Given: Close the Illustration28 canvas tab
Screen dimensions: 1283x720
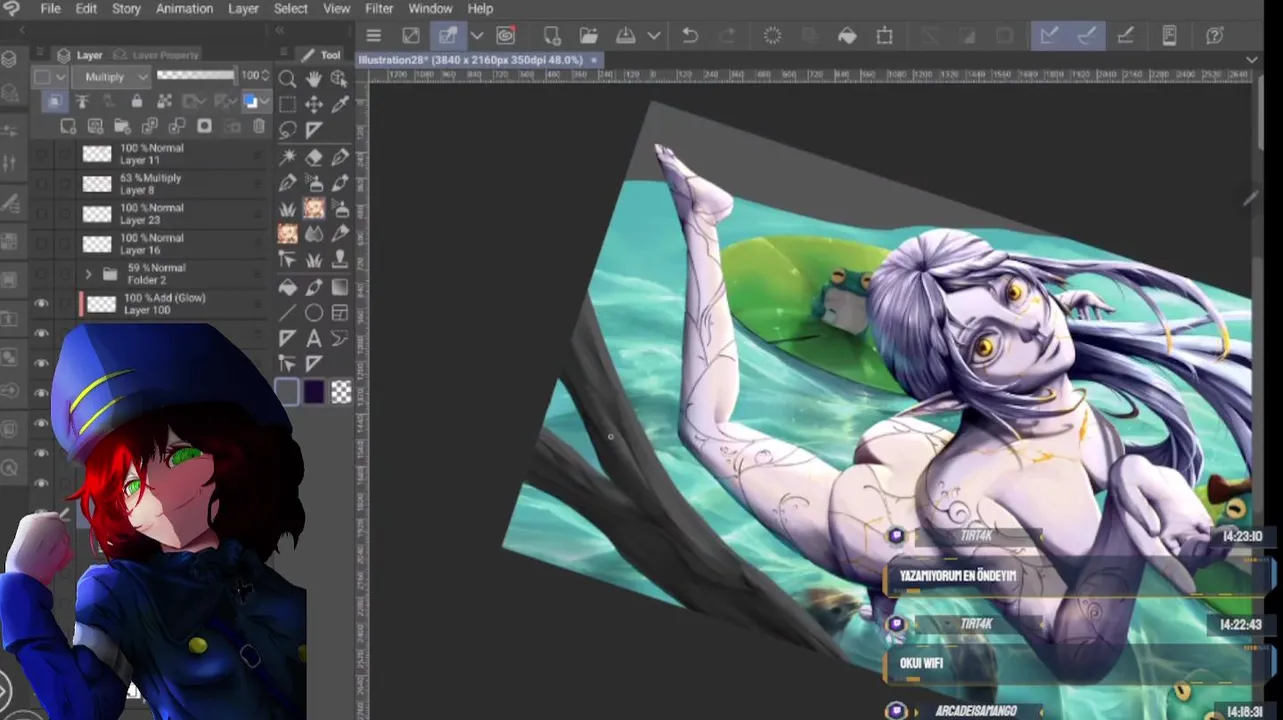Looking at the screenshot, I should [593, 60].
